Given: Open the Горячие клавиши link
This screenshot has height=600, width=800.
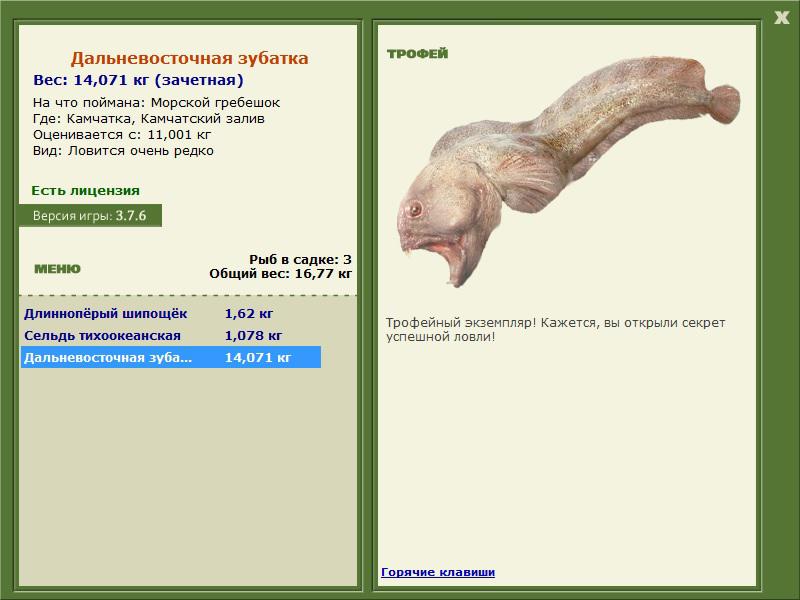Looking at the screenshot, I should tap(438, 572).
